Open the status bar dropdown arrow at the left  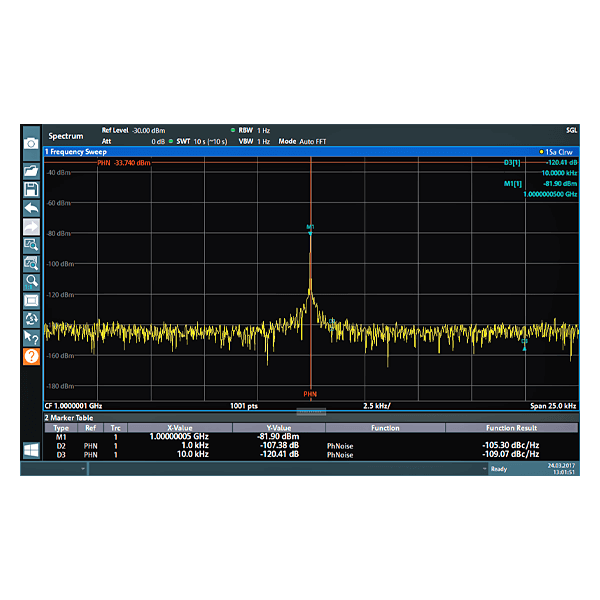(83, 469)
